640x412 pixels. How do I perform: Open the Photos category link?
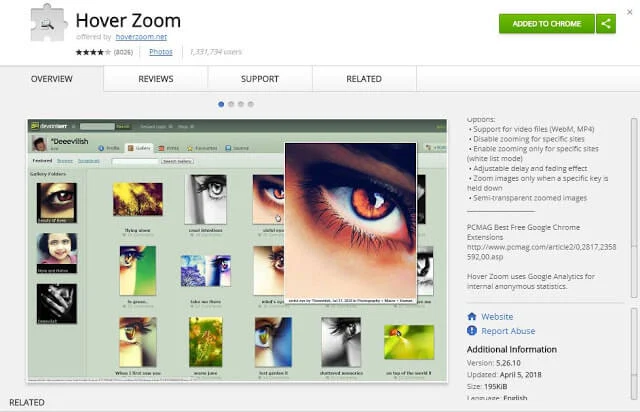coord(161,52)
